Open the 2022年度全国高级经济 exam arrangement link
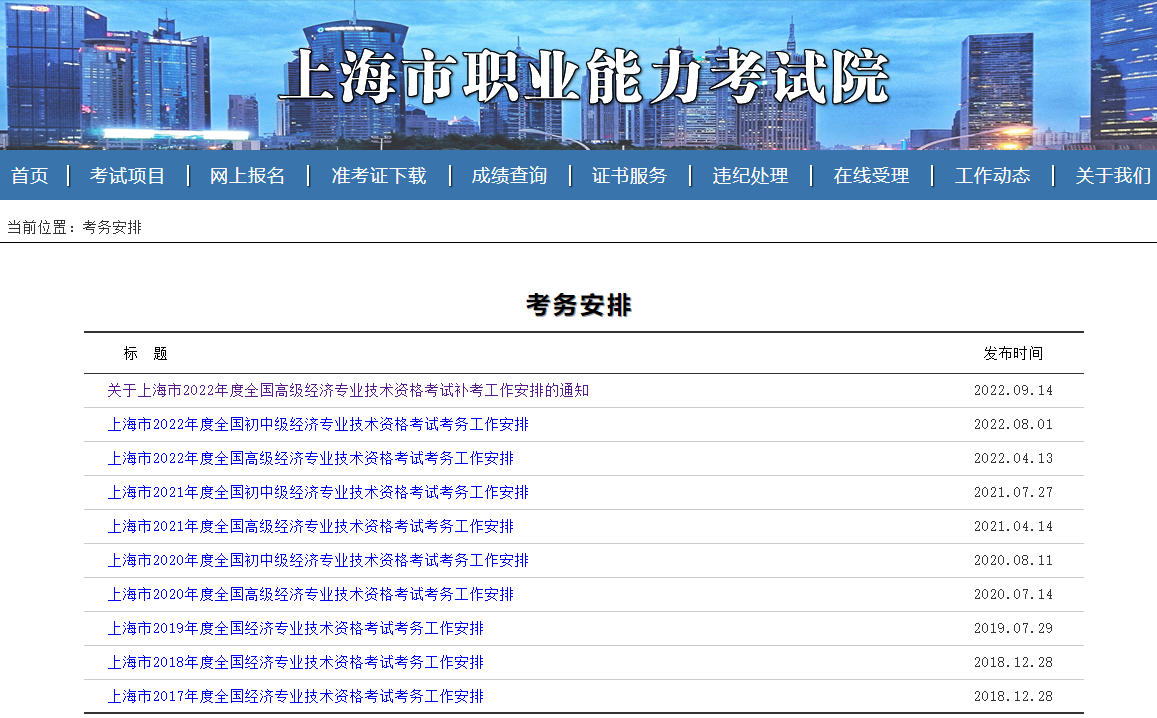1157x718 pixels. tap(310, 458)
